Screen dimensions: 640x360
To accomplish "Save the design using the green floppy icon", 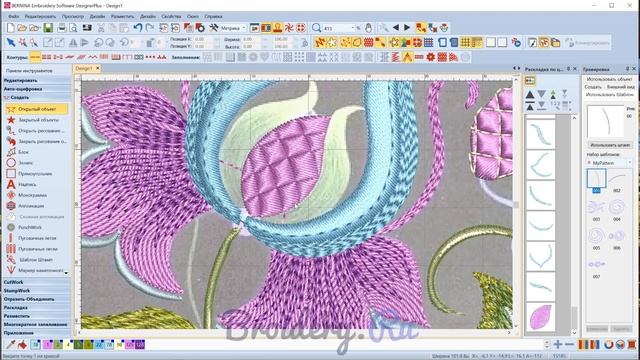I will (48, 28).
